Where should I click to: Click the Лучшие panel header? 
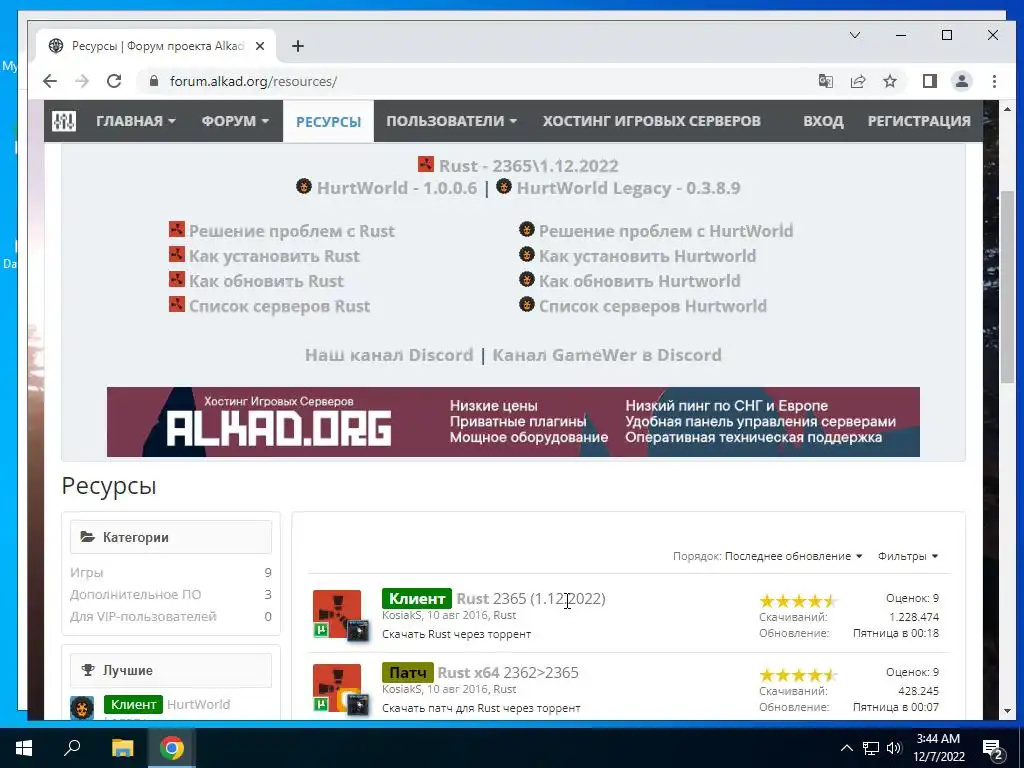(x=170, y=671)
